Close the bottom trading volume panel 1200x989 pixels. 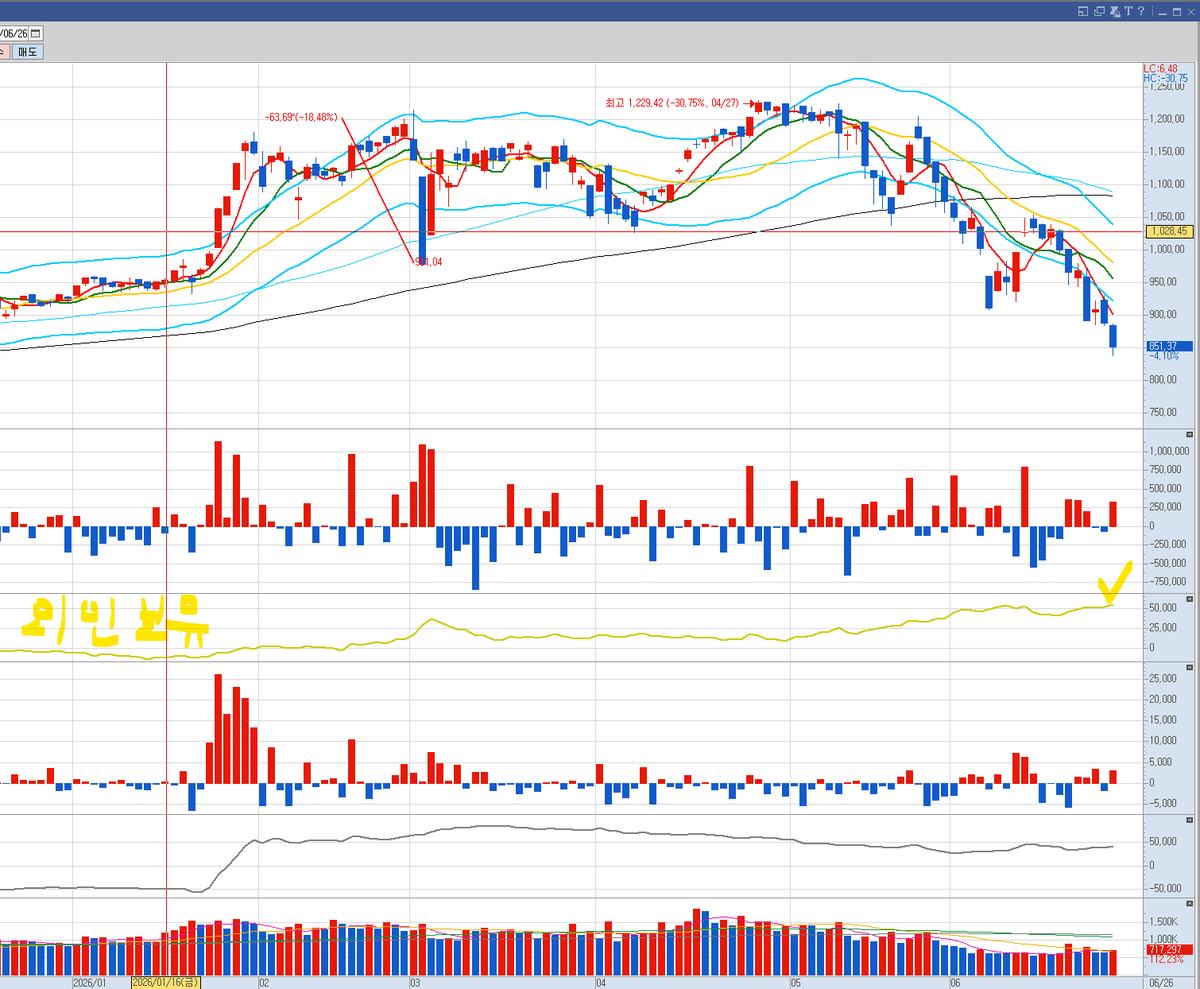tap(1188, 903)
